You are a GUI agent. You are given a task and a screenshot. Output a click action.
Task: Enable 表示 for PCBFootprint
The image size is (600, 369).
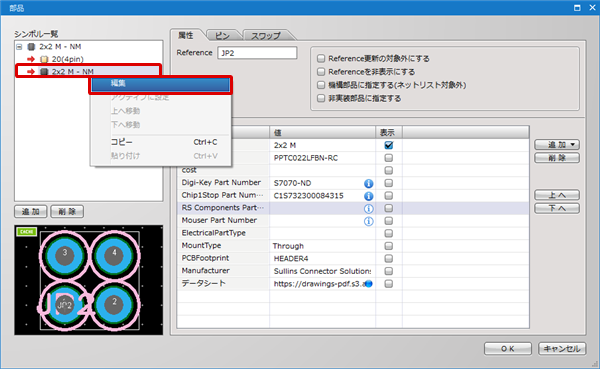388,258
